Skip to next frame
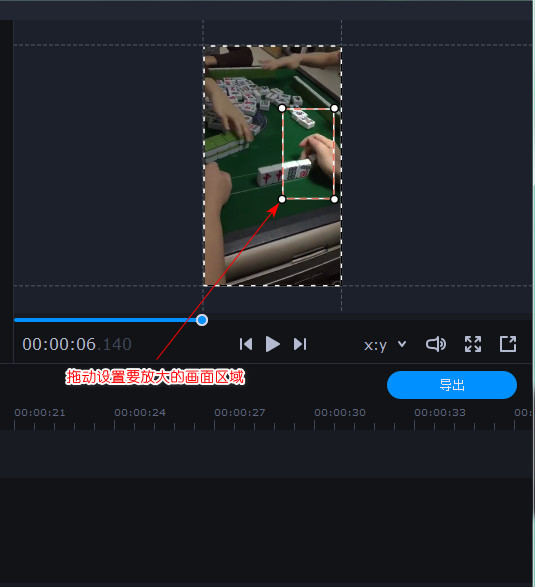This screenshot has width=535, height=587. (300, 344)
